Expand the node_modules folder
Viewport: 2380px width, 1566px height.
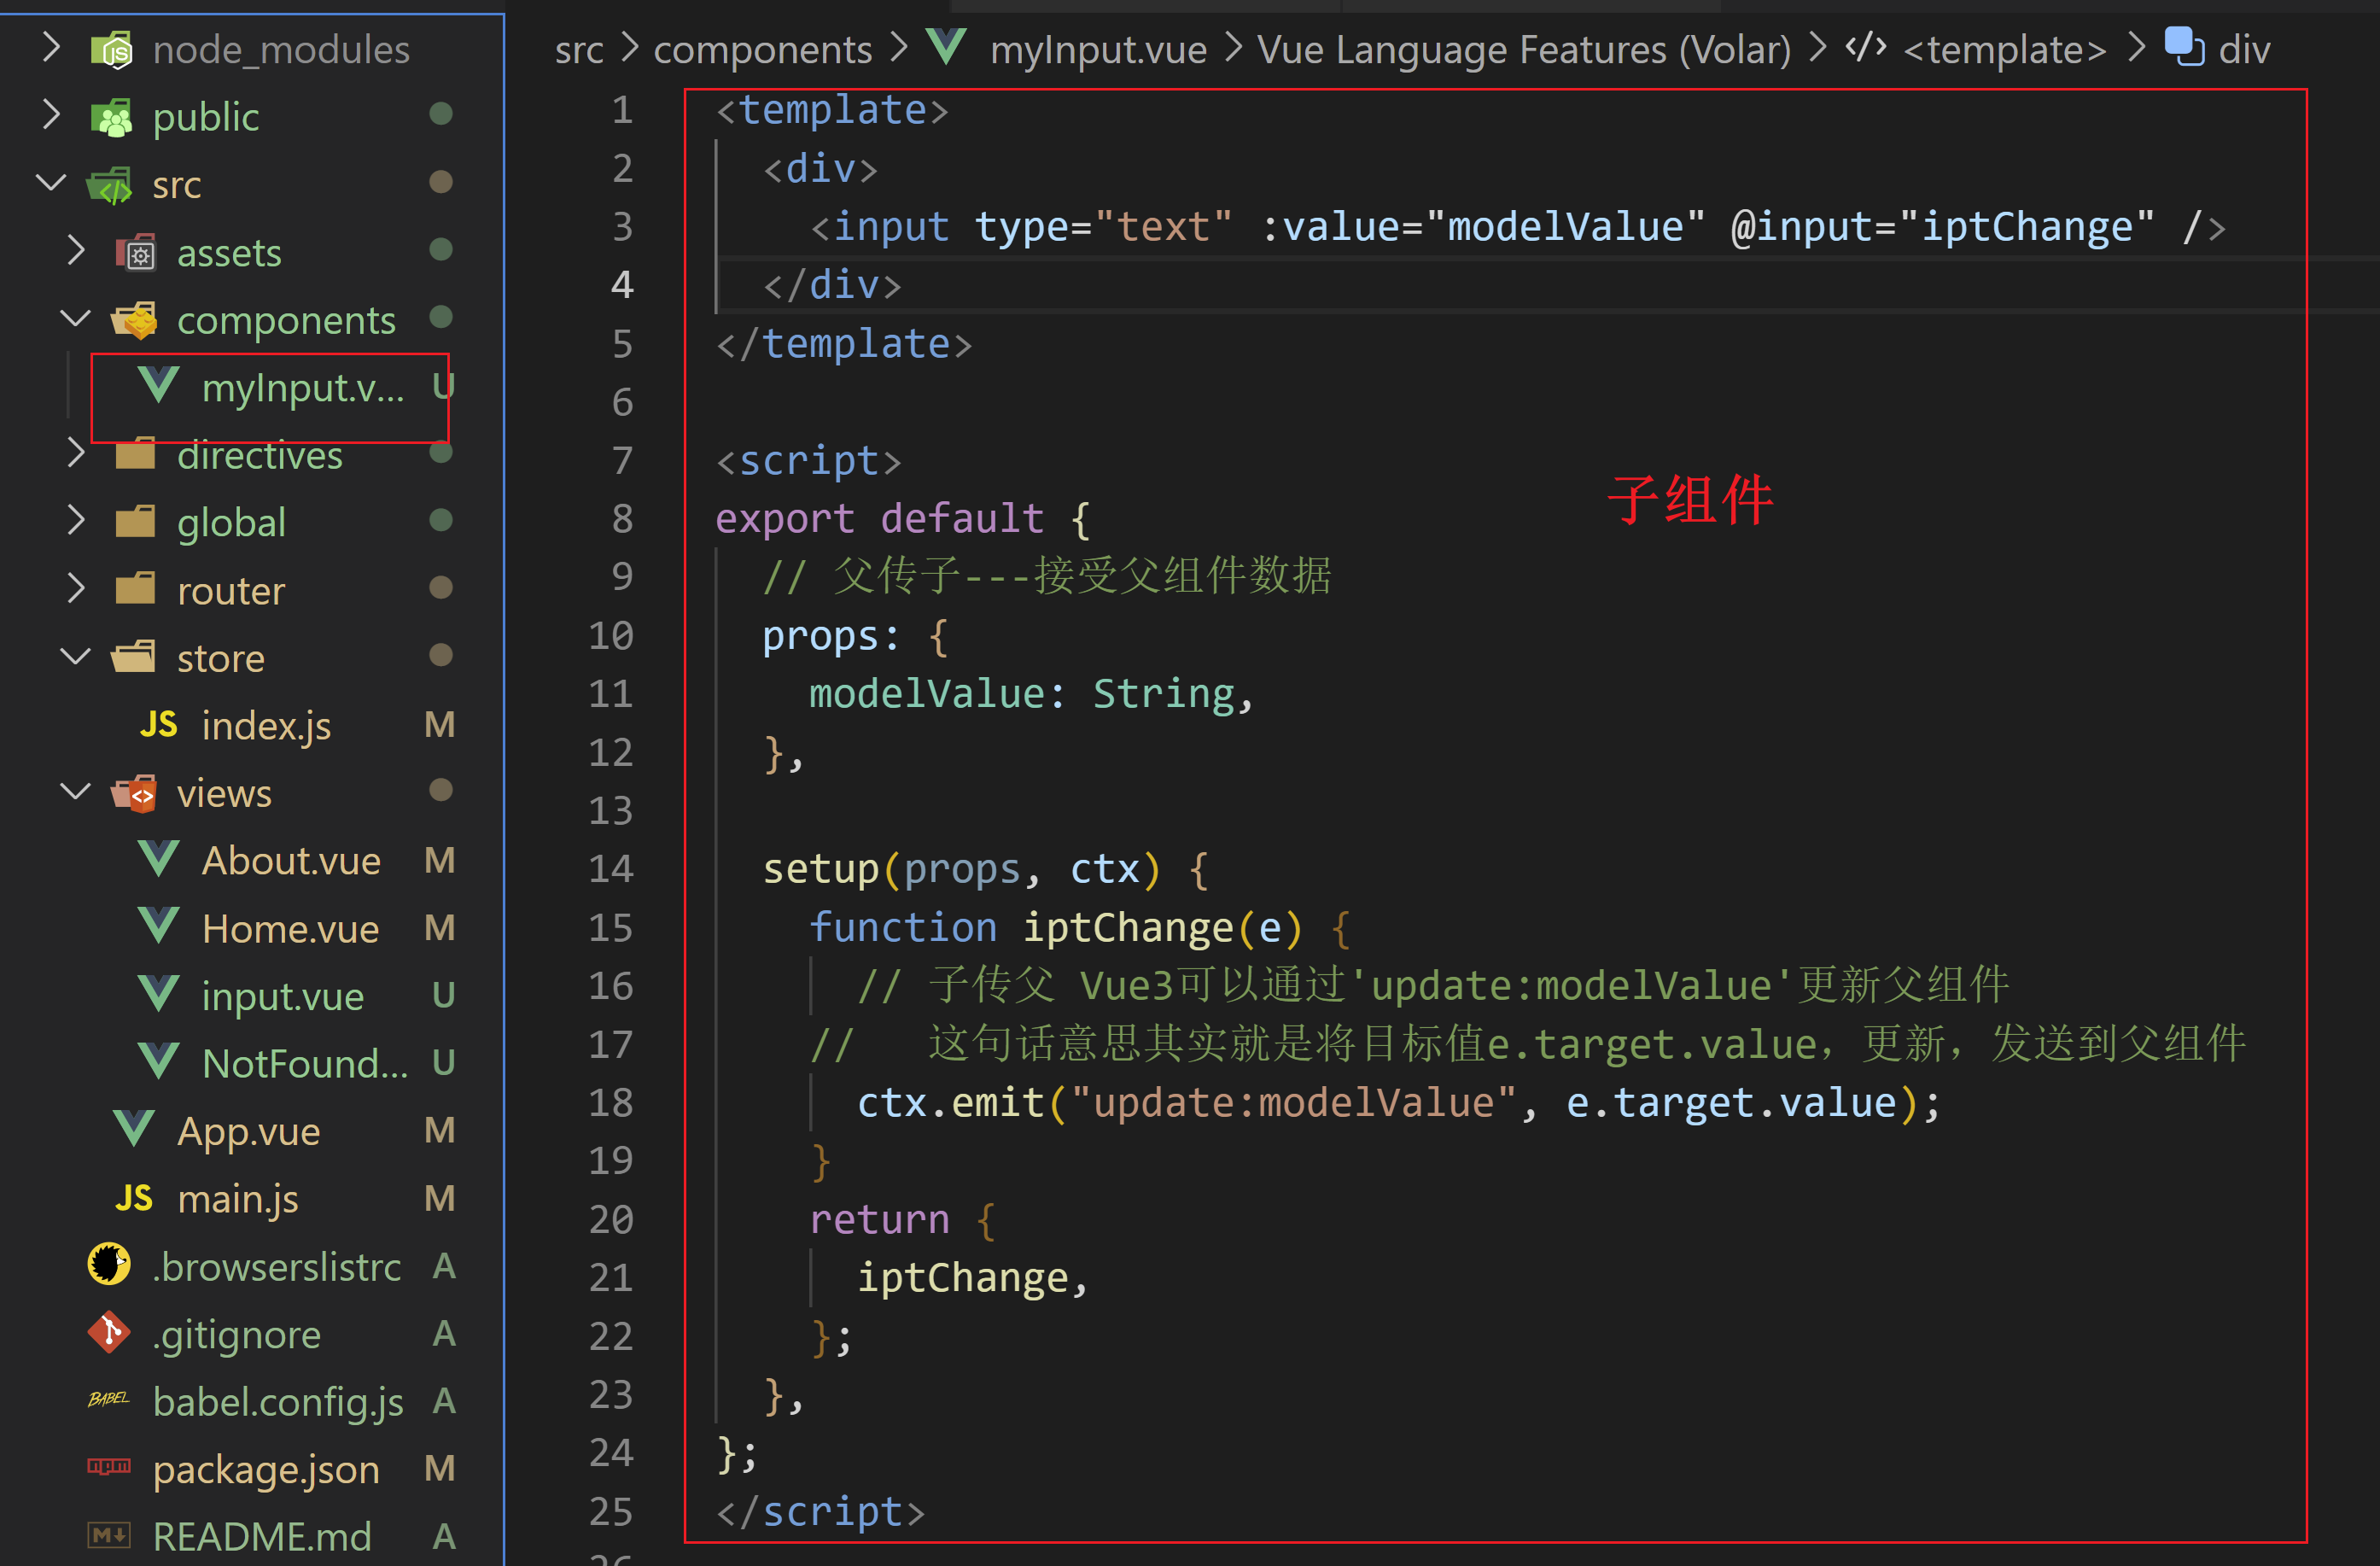pyautogui.click(x=51, y=47)
